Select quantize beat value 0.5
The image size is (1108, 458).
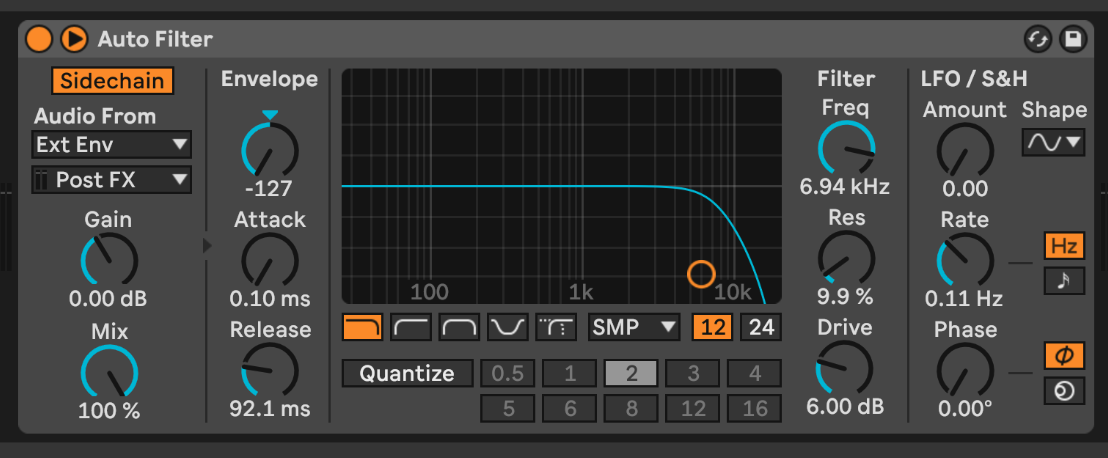click(507, 373)
